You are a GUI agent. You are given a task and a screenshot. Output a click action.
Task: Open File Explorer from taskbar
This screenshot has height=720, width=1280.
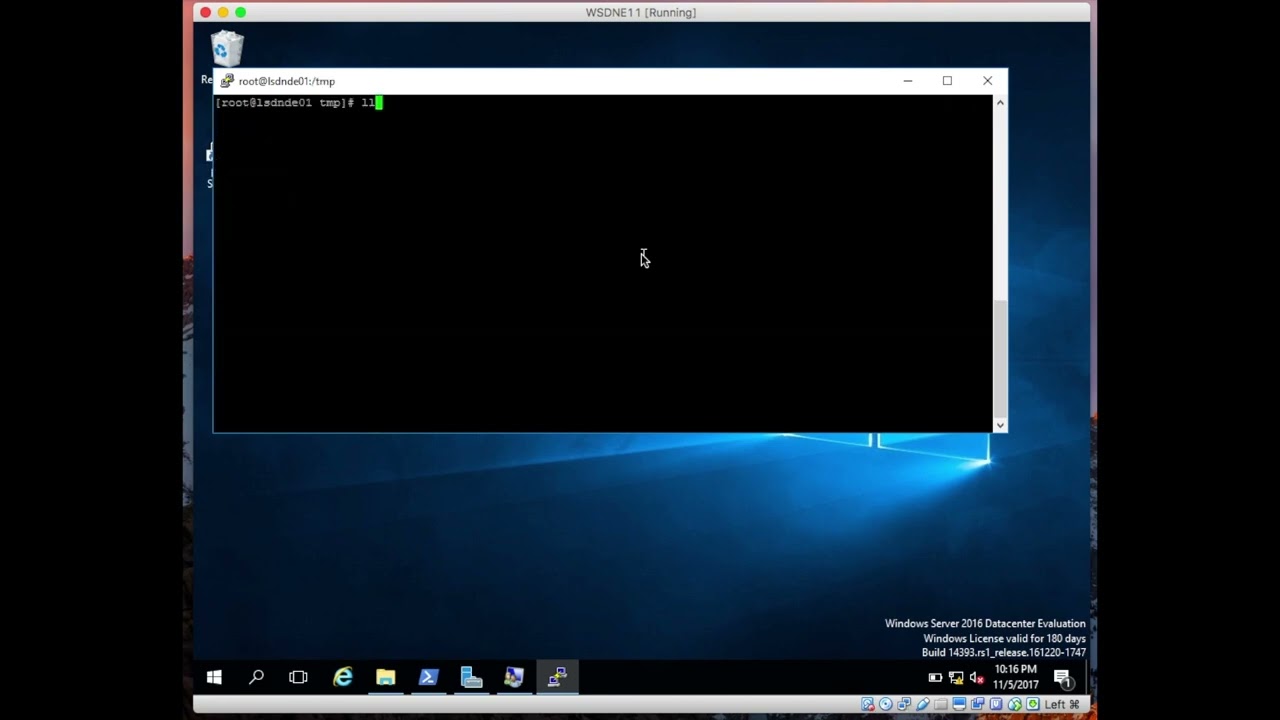click(386, 677)
